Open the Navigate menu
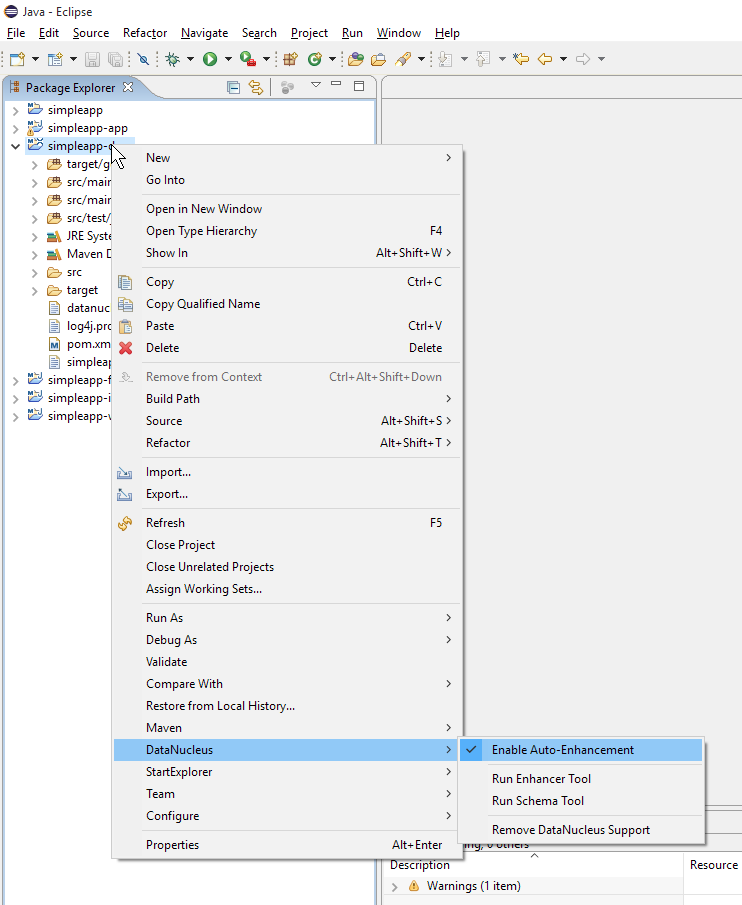Screen dimensions: 742x905 (x=204, y=33)
